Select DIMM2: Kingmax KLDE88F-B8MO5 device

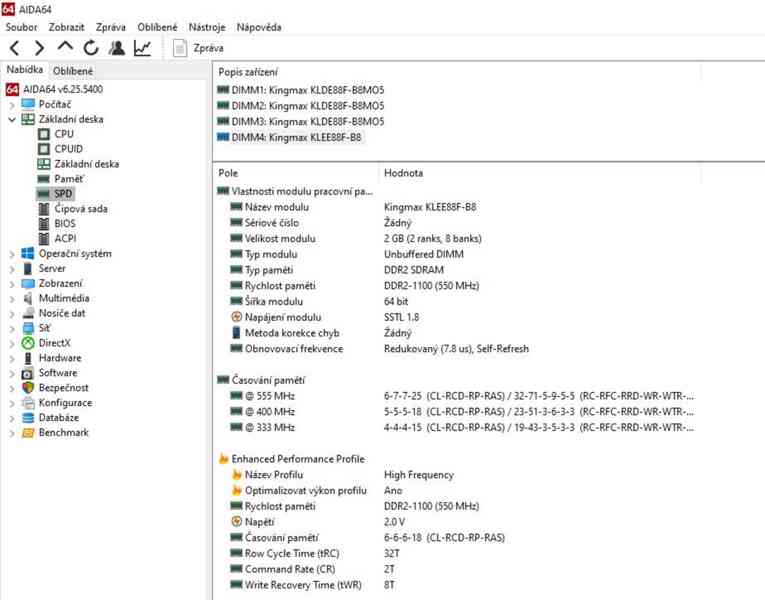(x=301, y=106)
